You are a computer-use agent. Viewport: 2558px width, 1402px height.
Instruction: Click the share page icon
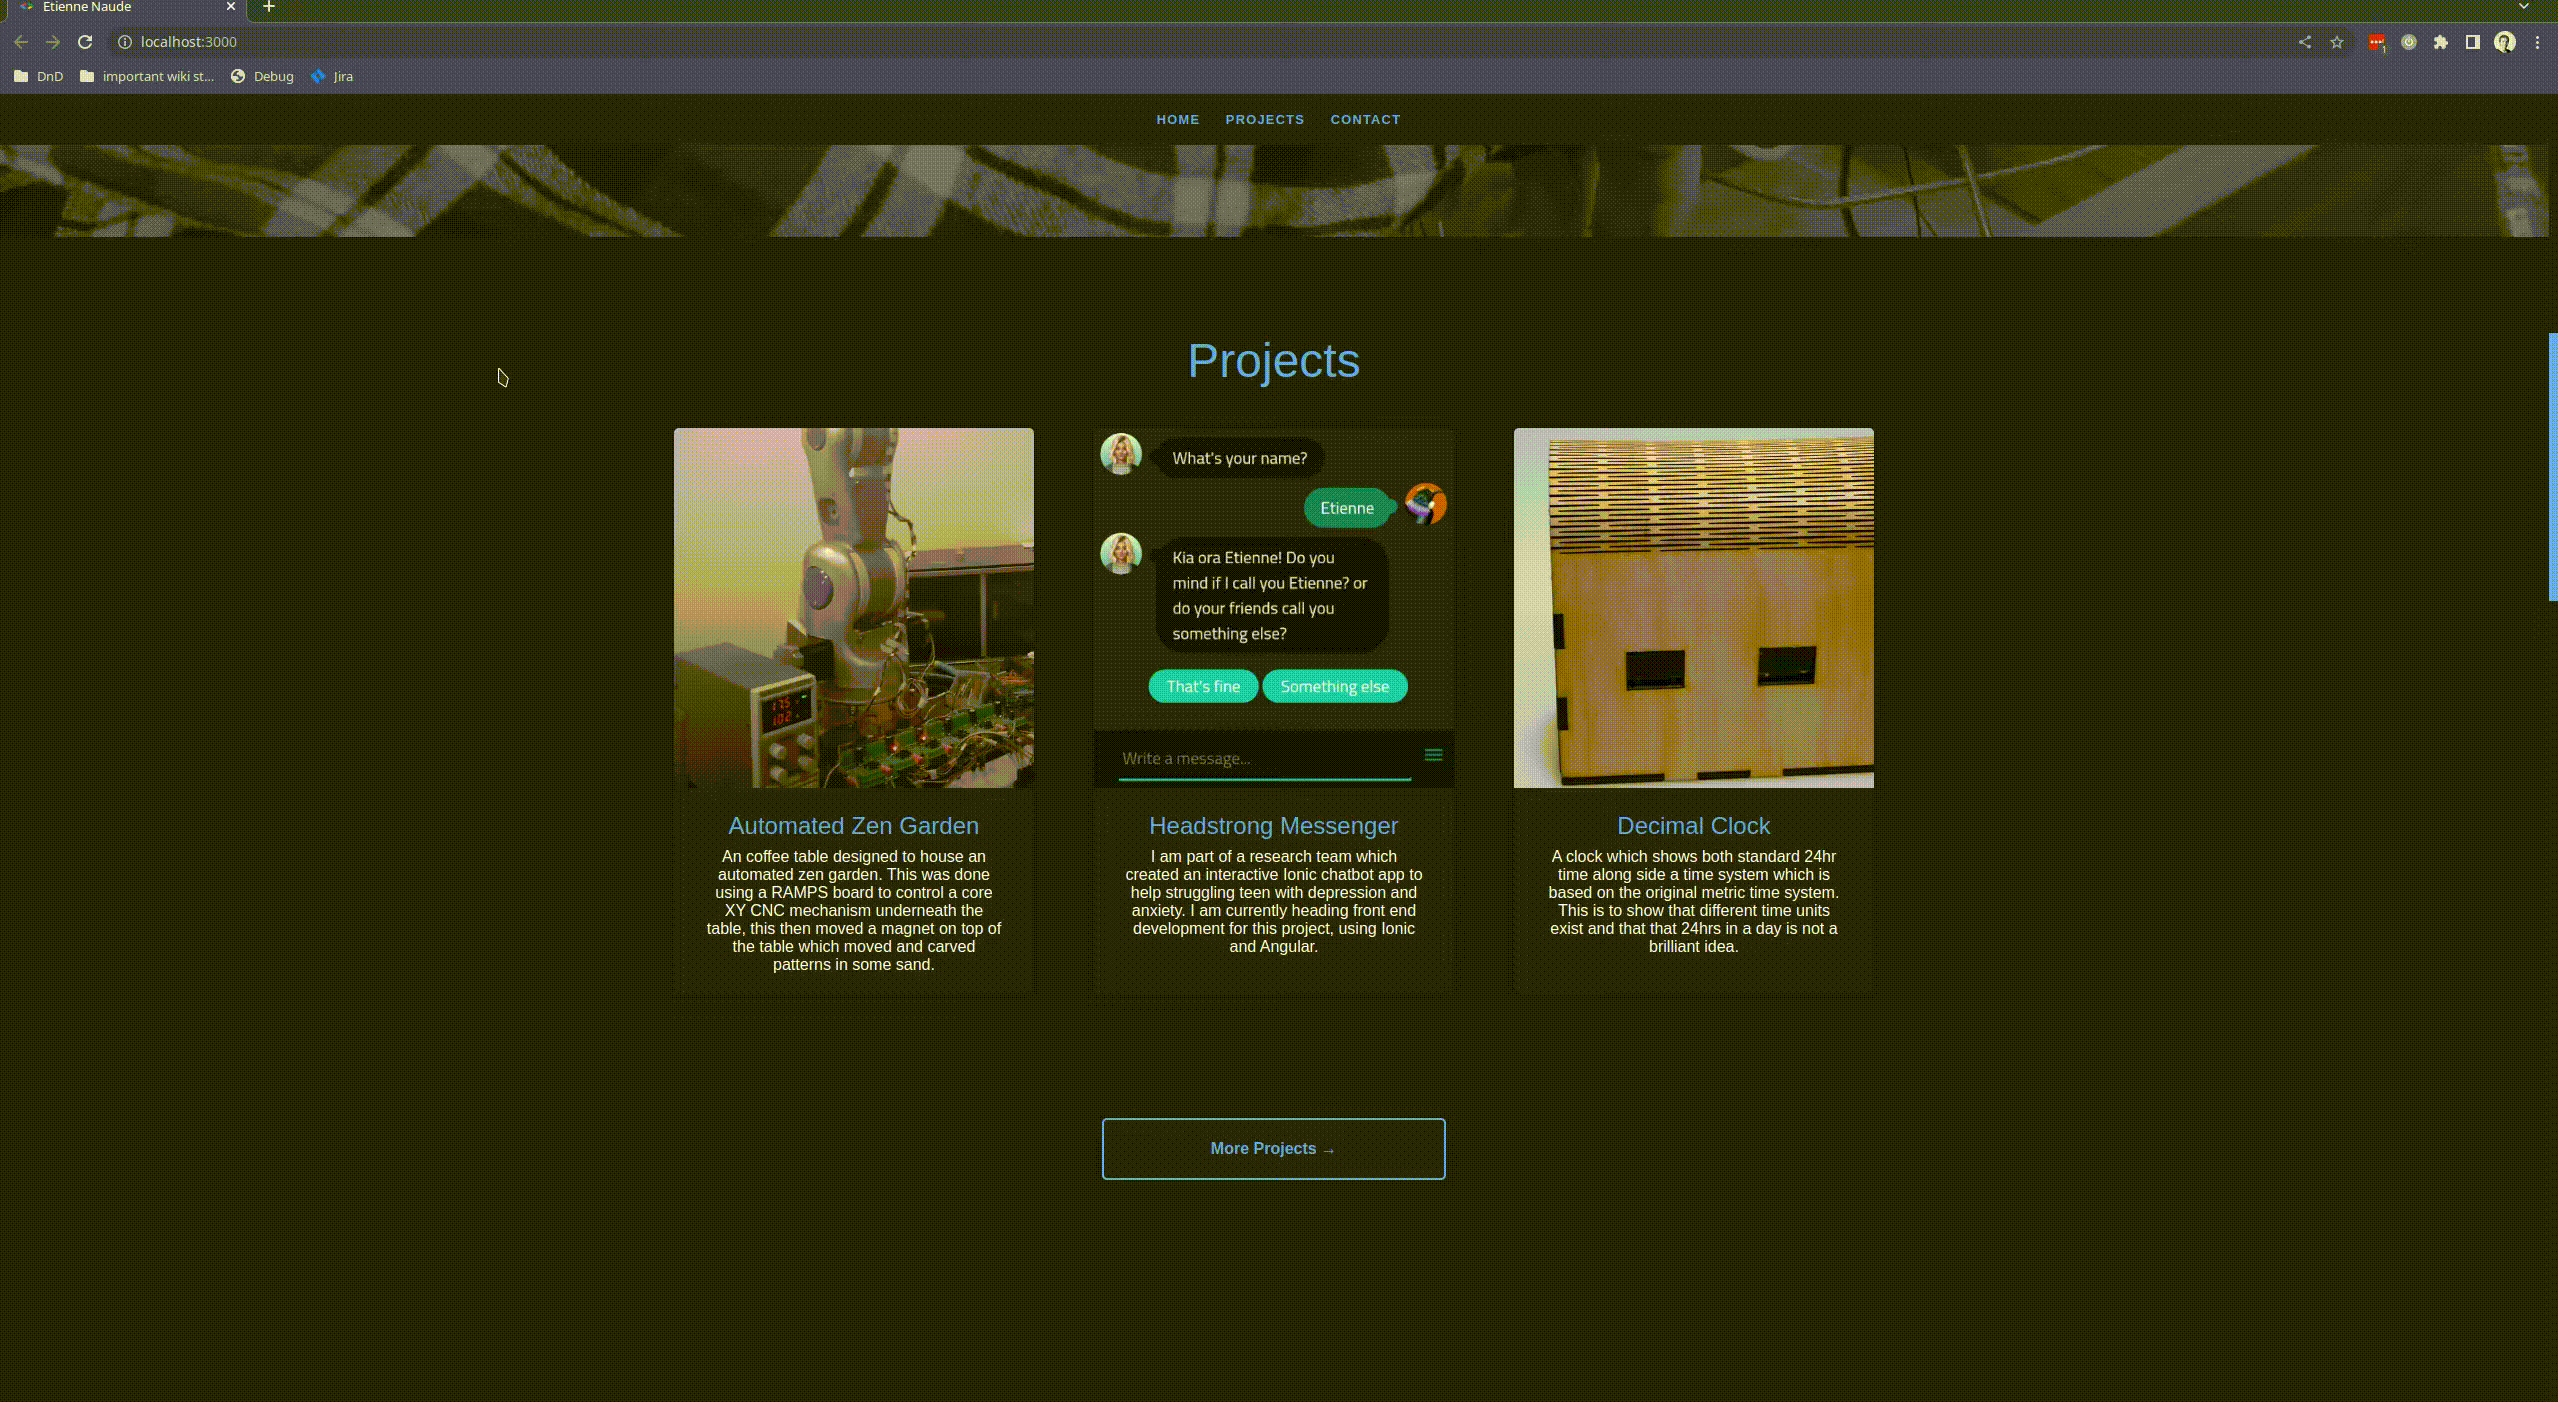2304,42
